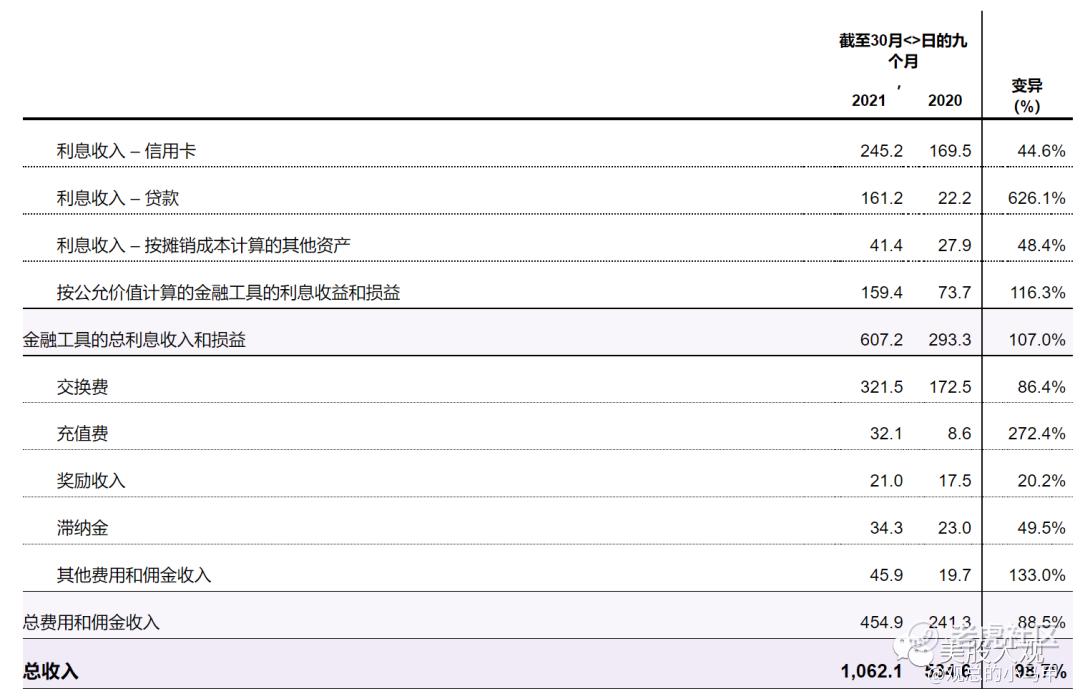Click the 充值费 row label
The width and height of the screenshot is (1080, 699).
tap(83, 434)
